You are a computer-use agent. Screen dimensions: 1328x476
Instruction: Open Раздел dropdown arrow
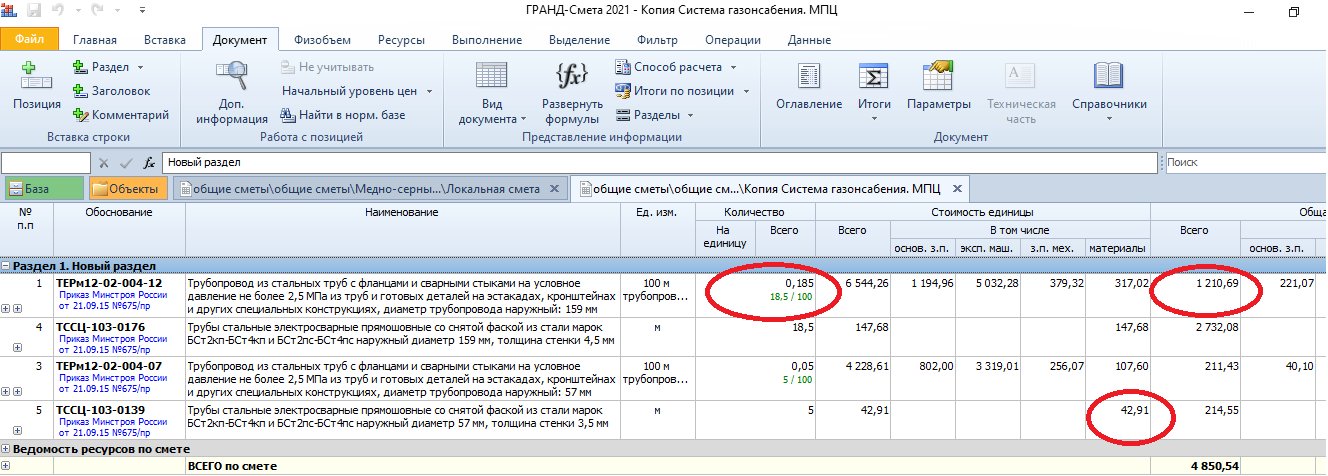tap(140, 67)
